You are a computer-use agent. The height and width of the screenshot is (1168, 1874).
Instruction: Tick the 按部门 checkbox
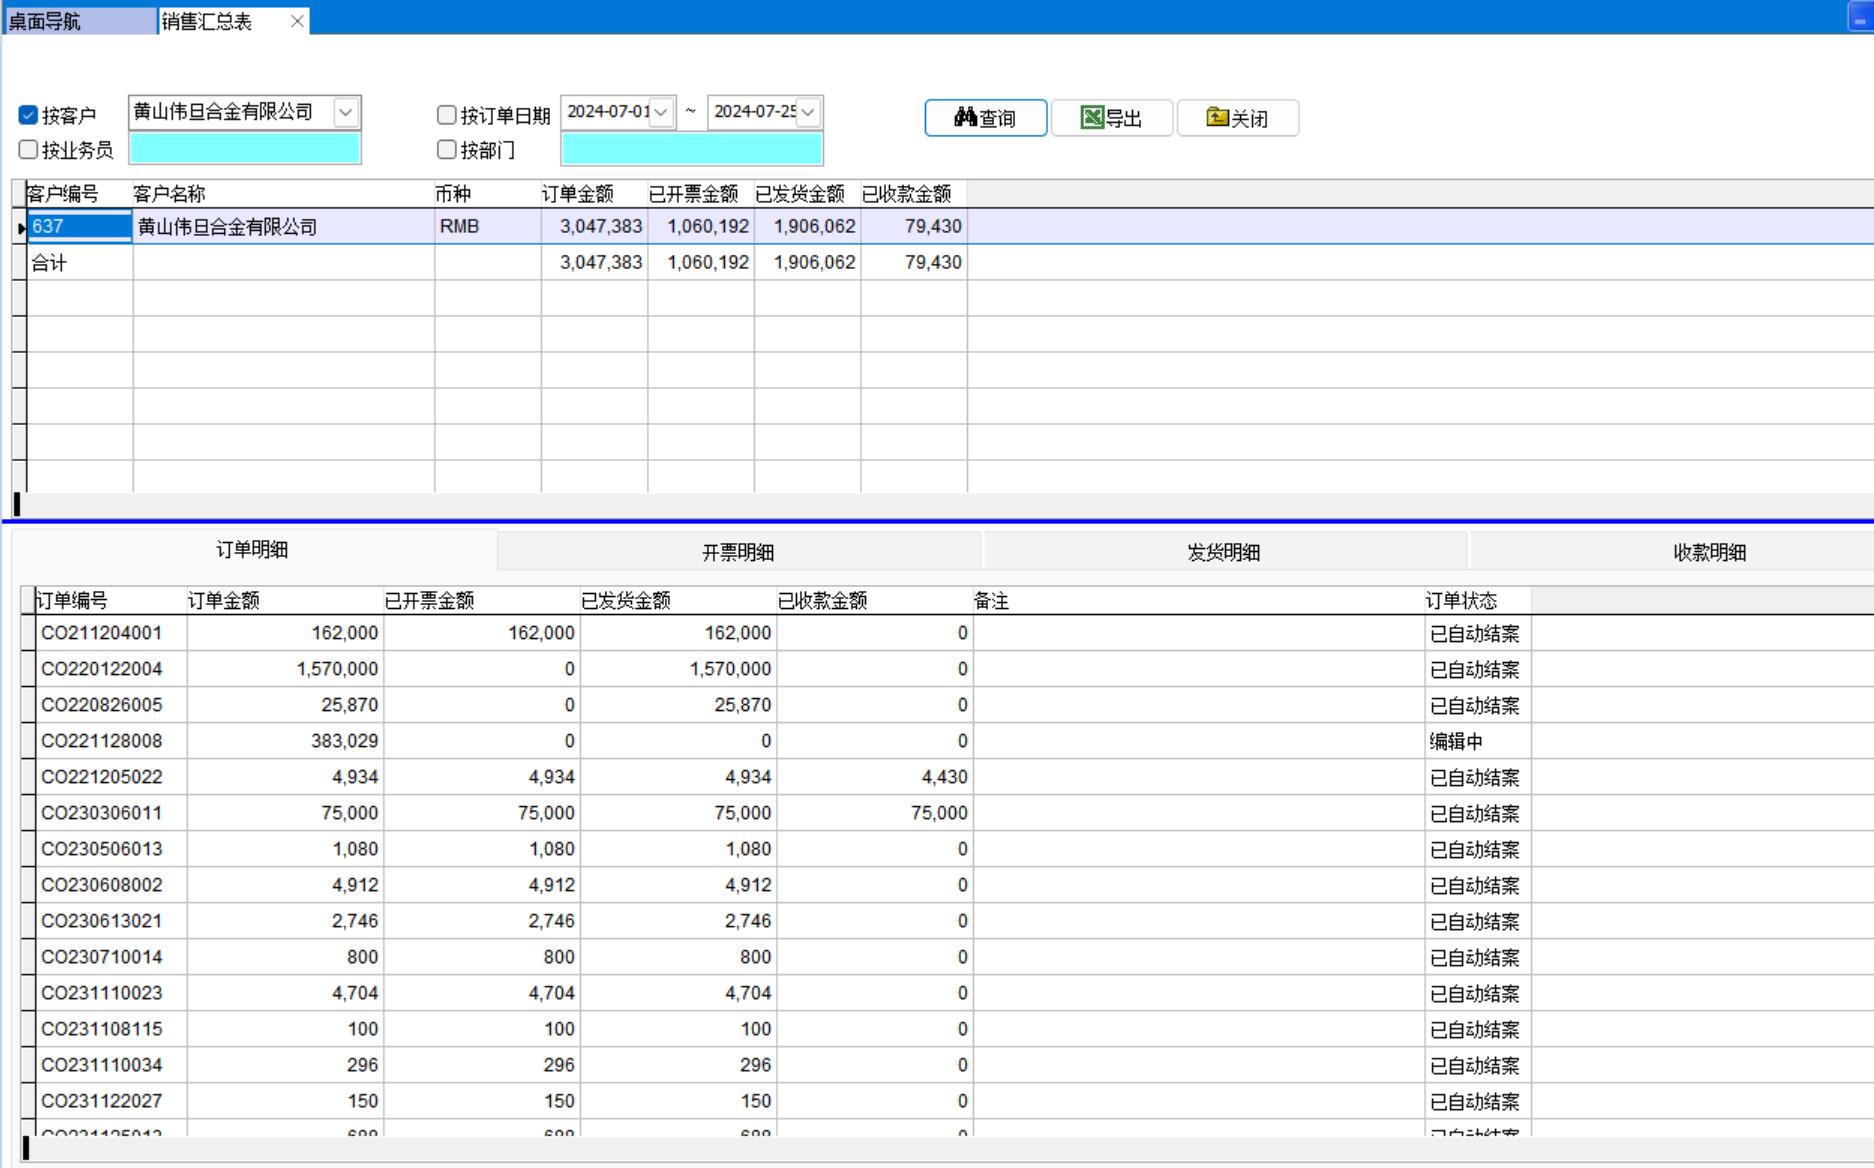coord(447,150)
